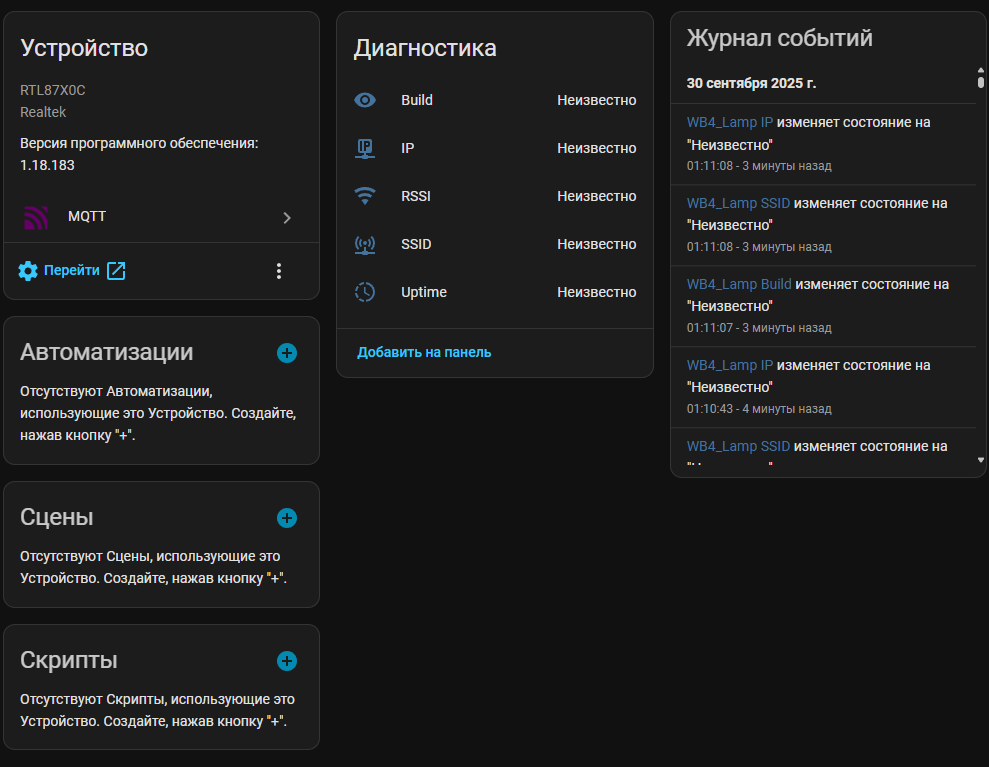
Task: Click the MQTT integration logo icon
Action: pyautogui.click(x=36, y=217)
